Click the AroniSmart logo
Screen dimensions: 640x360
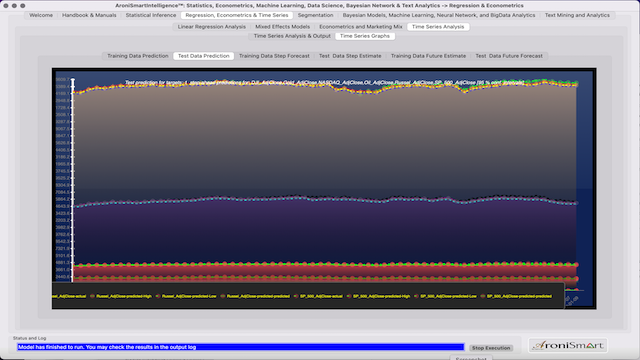(x=568, y=346)
